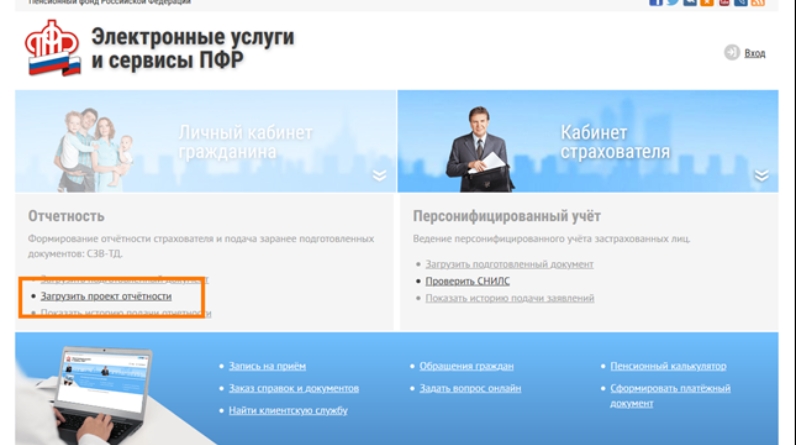Click the grey login arrow icon
This screenshot has width=796, height=445.
click(731, 53)
